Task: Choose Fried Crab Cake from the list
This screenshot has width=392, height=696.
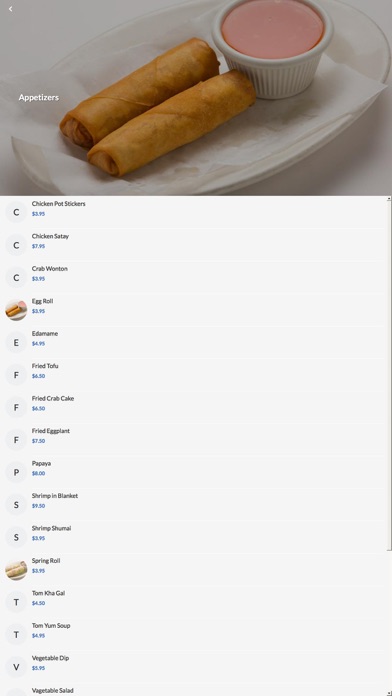Action: click(193, 407)
